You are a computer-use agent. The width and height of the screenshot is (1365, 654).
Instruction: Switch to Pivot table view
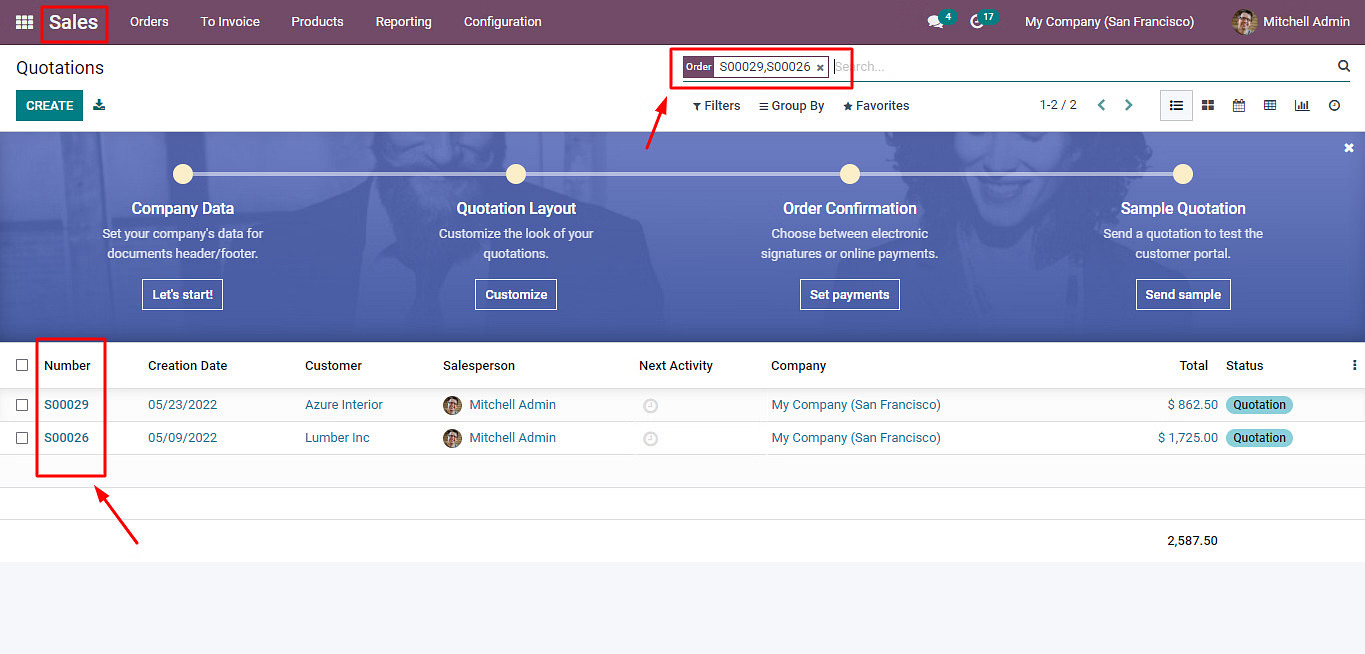coord(1270,105)
